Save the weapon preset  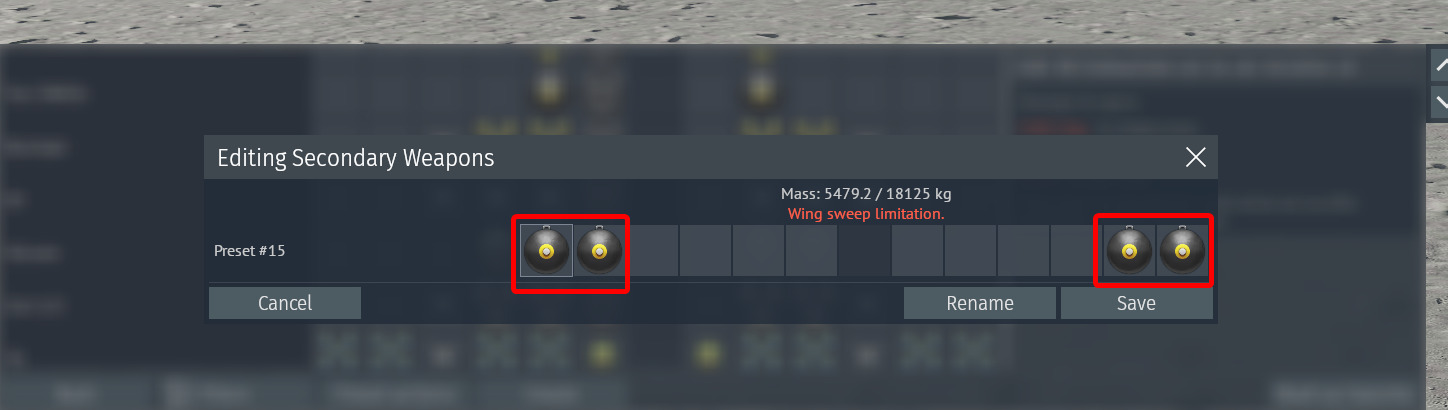click(1136, 303)
